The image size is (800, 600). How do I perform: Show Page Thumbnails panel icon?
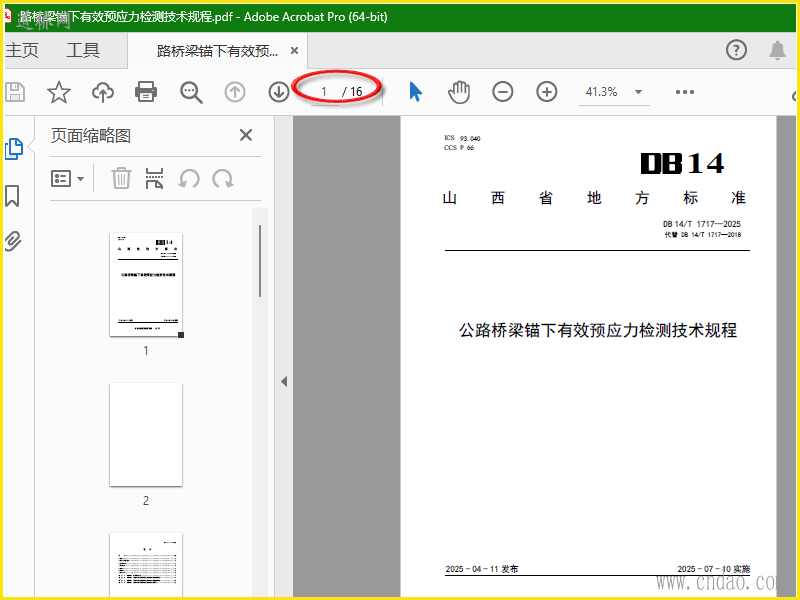point(14,149)
